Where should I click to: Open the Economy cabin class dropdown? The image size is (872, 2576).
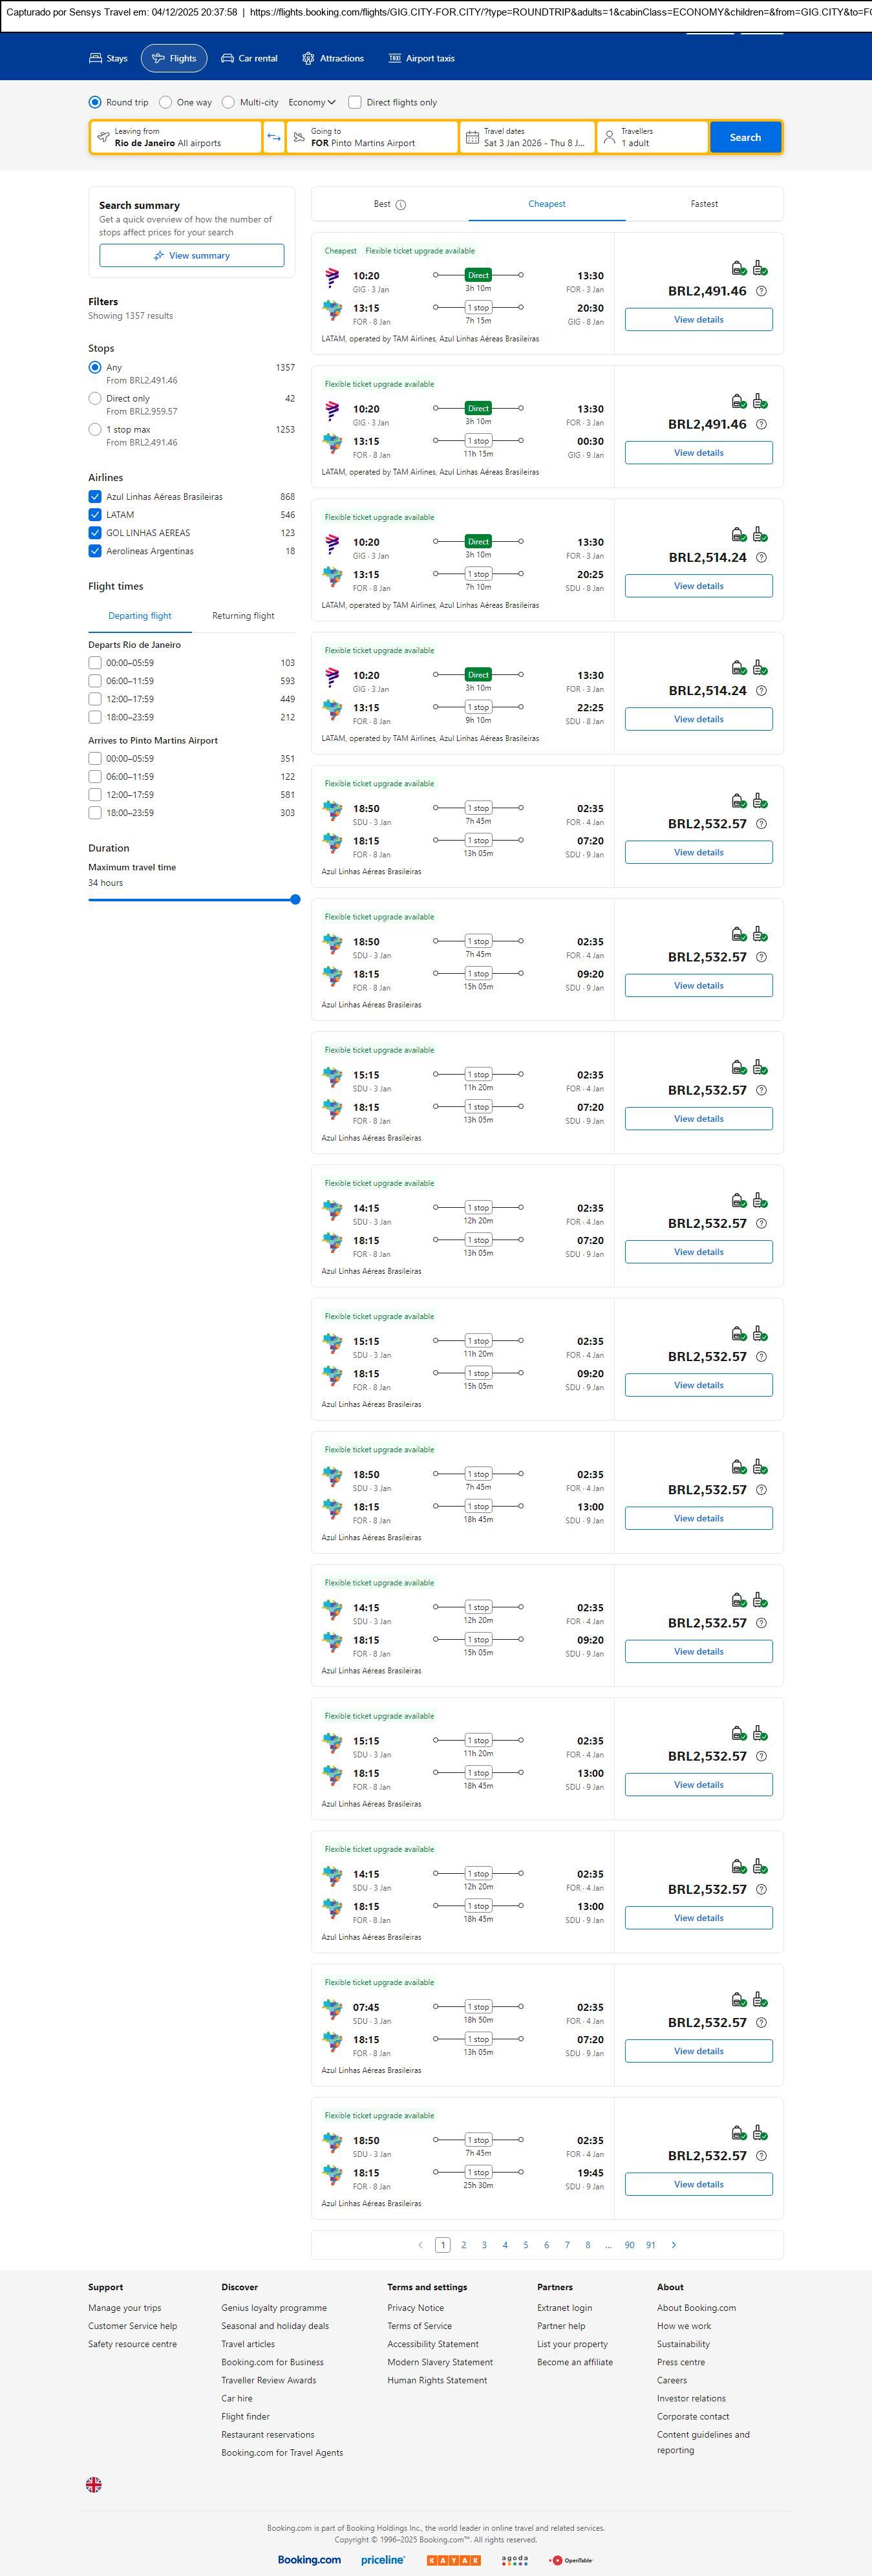[311, 102]
